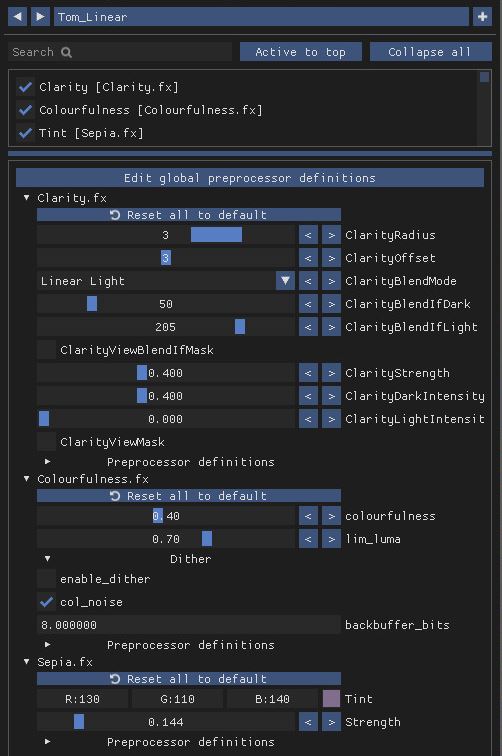502x756 pixels.
Task: Click the ClarityBlendIfDark slider handle
Action: click(x=92, y=304)
